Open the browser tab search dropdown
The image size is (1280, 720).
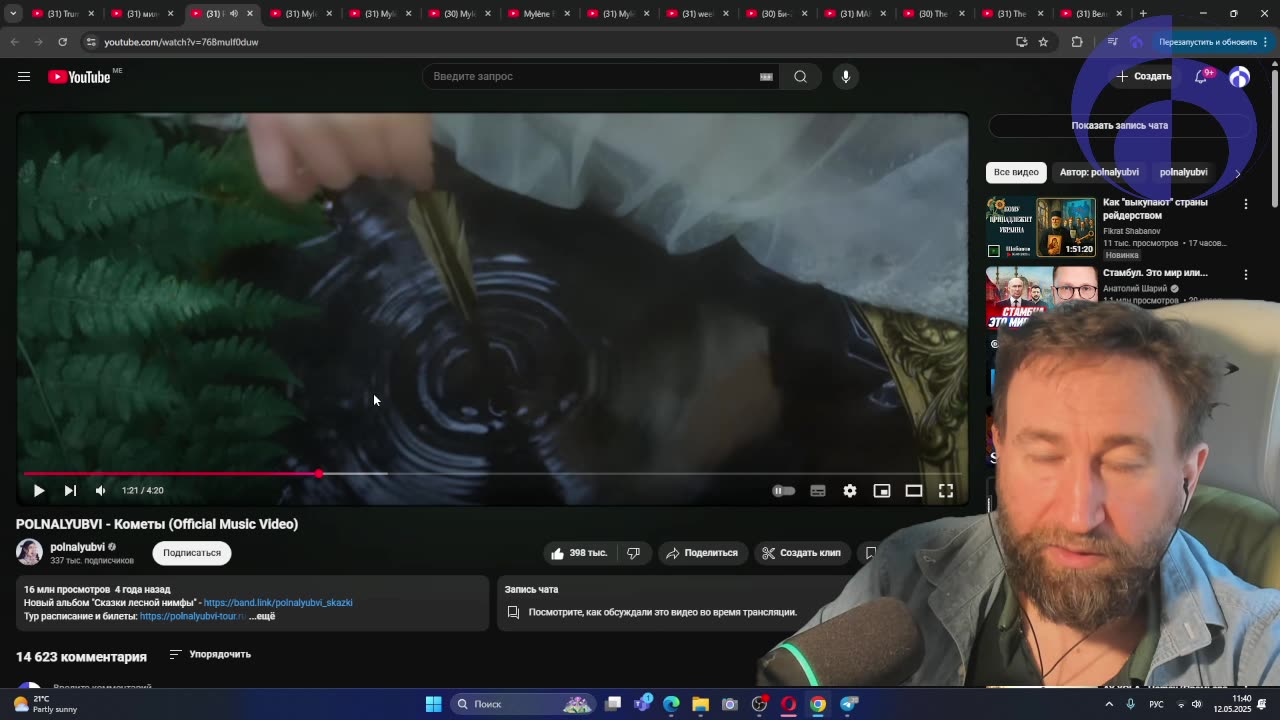click(x=13, y=13)
